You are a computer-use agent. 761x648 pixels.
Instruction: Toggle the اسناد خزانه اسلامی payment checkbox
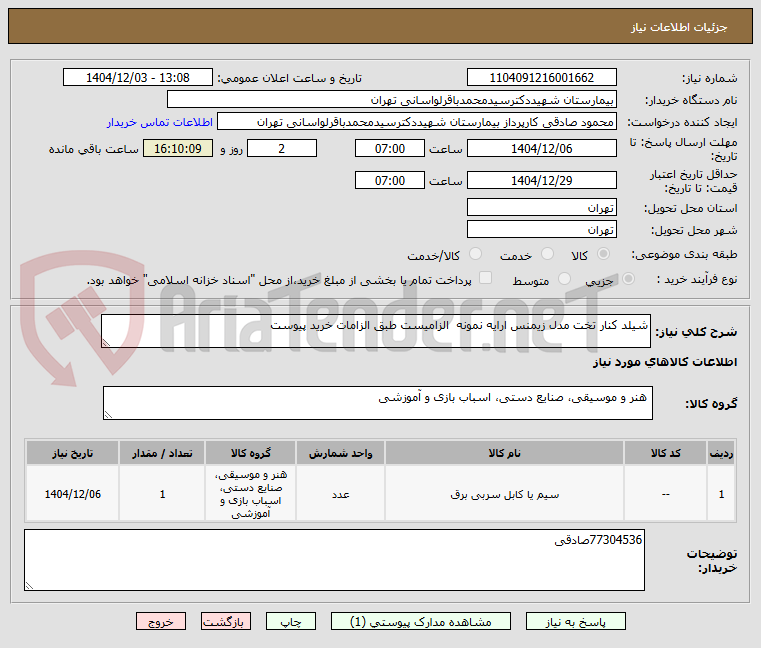(x=485, y=278)
